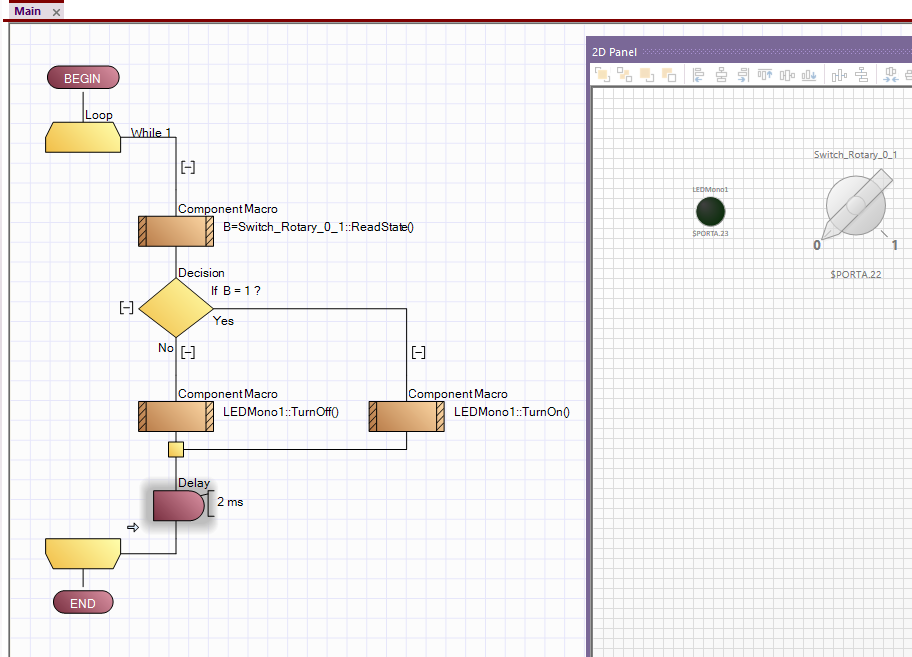912x657 pixels.
Task: Click the 'Yes' branch label
Action: 223,321
